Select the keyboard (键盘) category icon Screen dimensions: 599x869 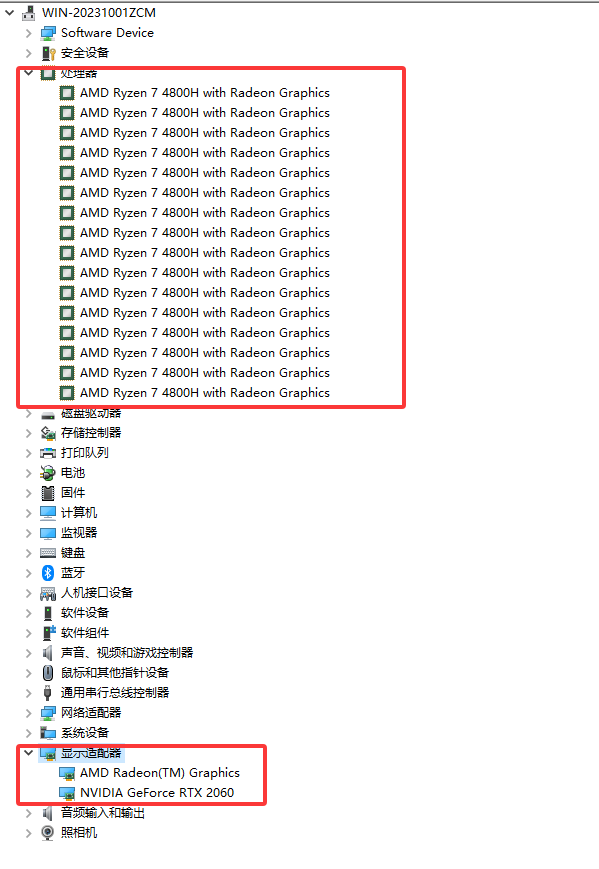click(48, 553)
